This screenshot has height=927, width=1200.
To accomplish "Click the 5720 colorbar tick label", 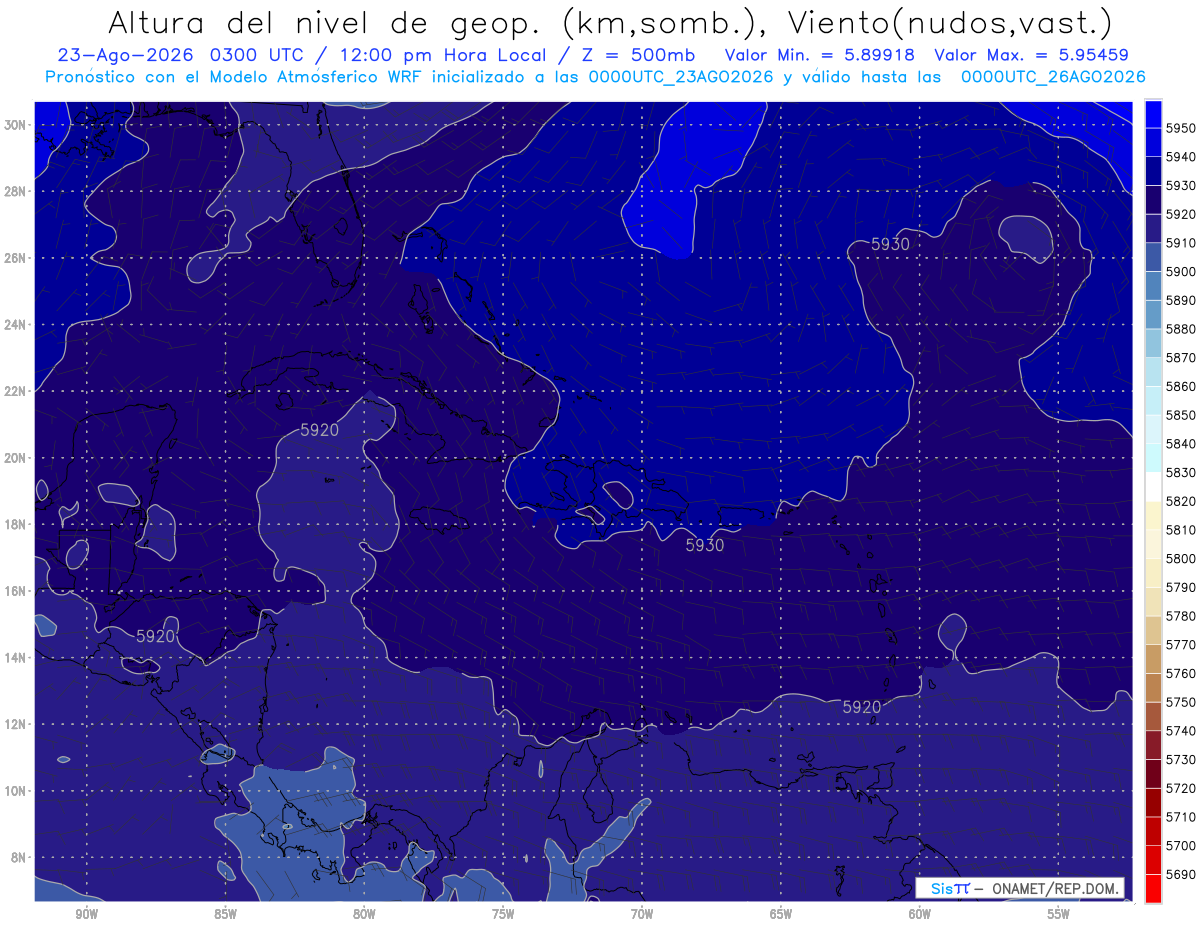I will click(x=1181, y=788).
